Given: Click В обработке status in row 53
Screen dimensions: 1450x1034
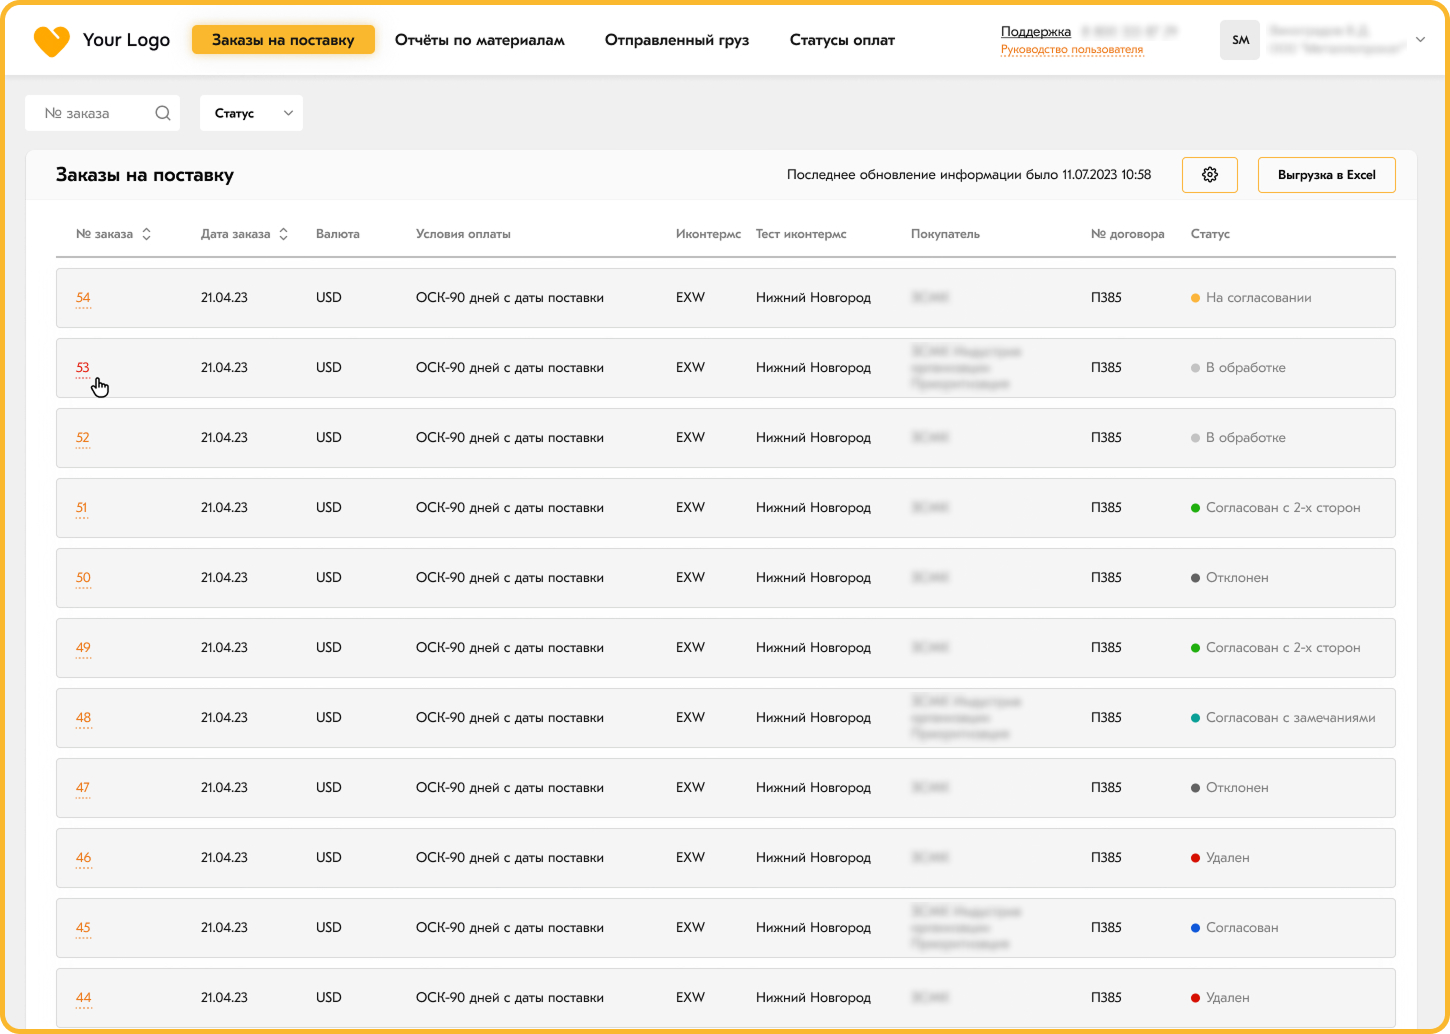Looking at the screenshot, I should (x=1238, y=368).
